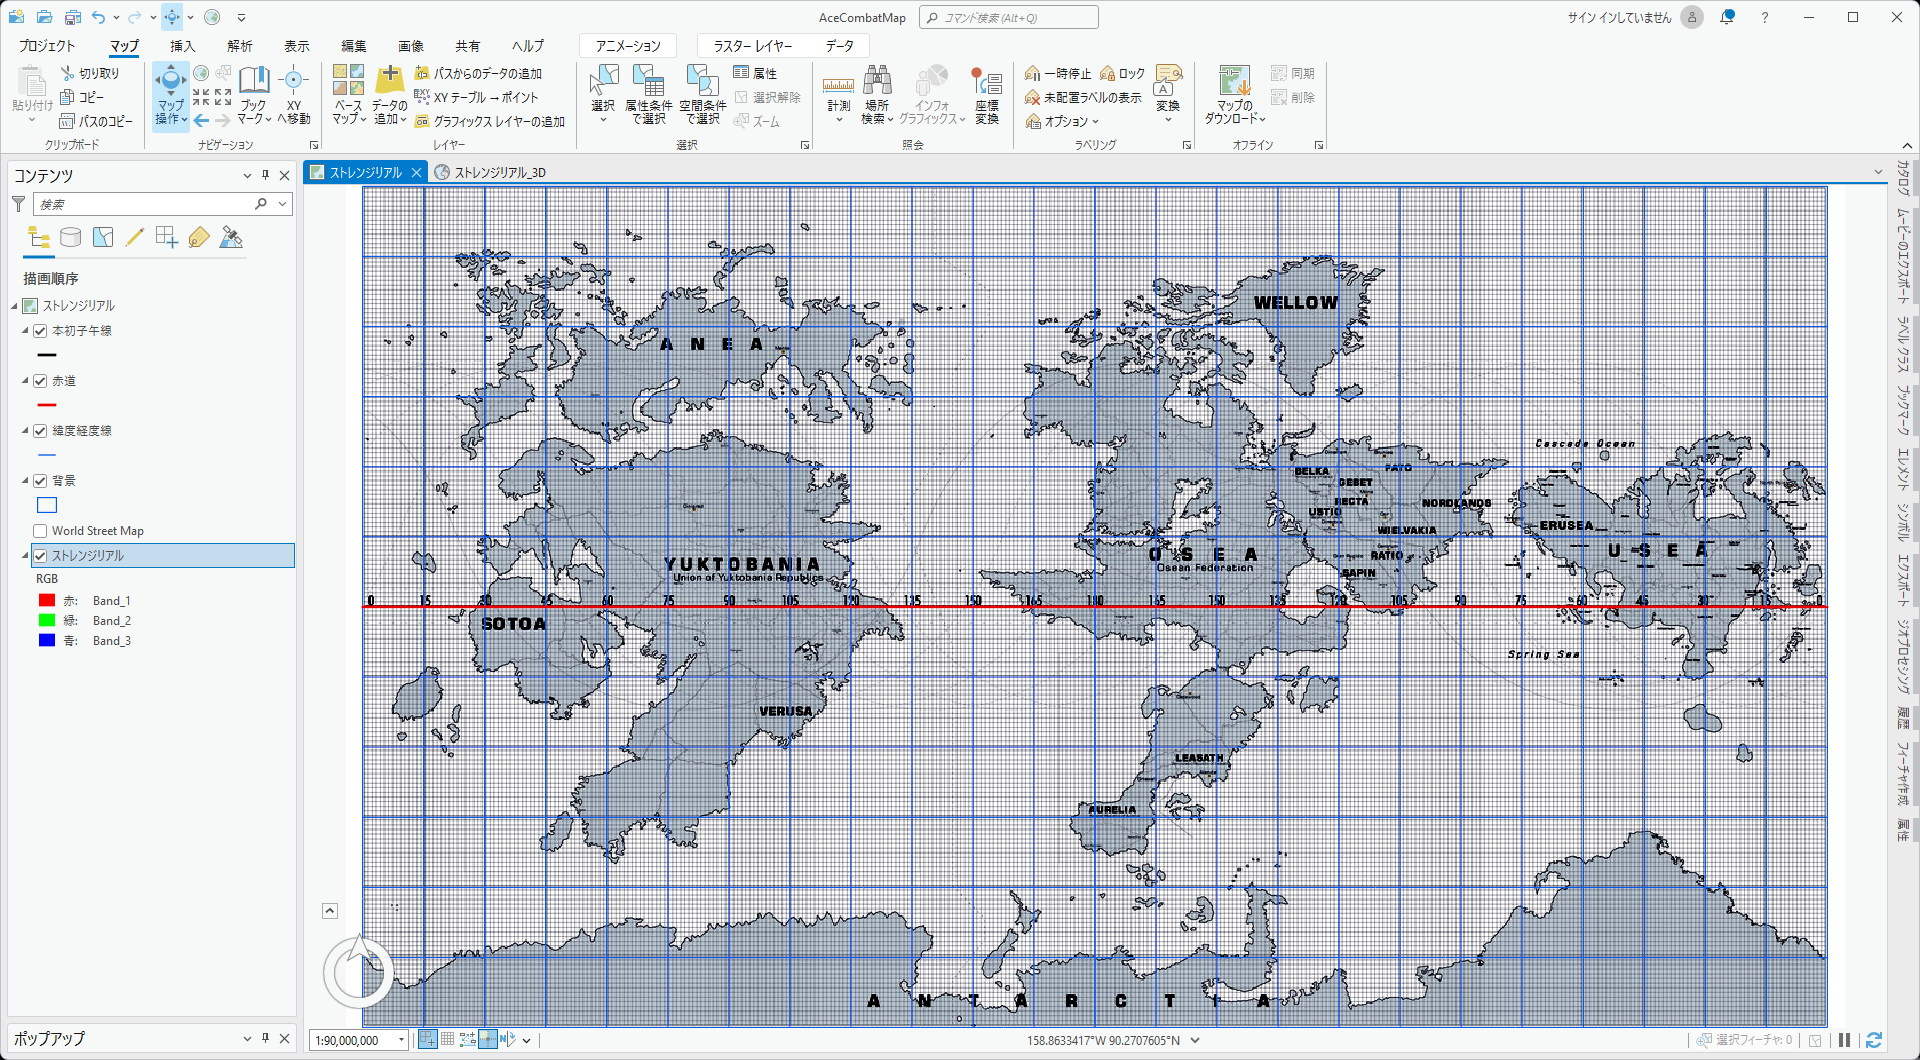Open 属性条件で選択 tool

point(648,95)
